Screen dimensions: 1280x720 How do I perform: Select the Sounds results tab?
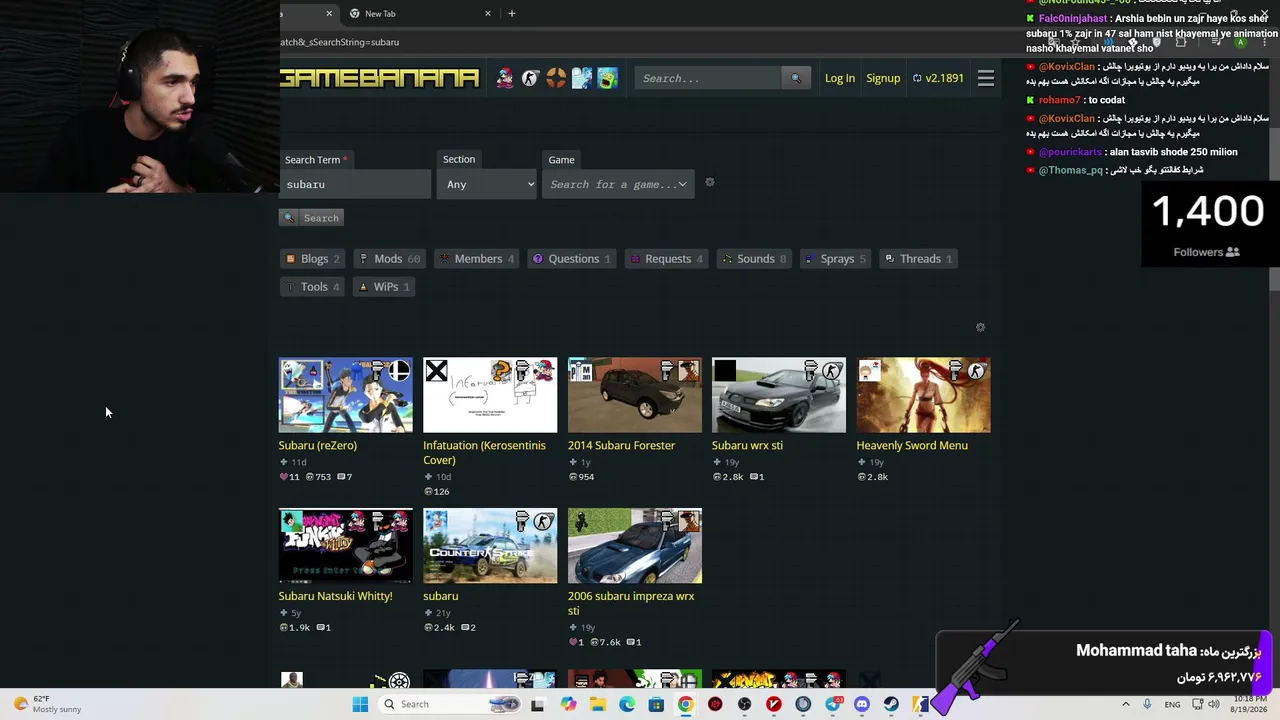pos(754,259)
